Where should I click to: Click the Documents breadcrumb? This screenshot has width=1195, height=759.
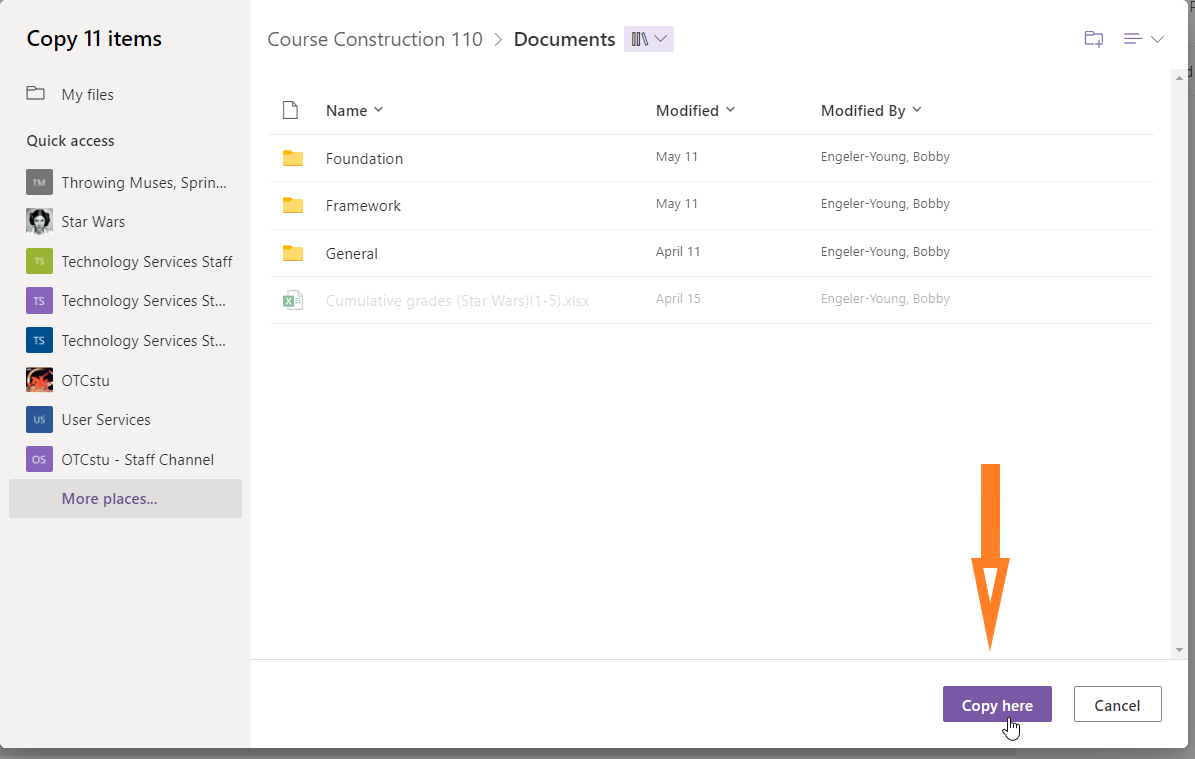(x=564, y=39)
